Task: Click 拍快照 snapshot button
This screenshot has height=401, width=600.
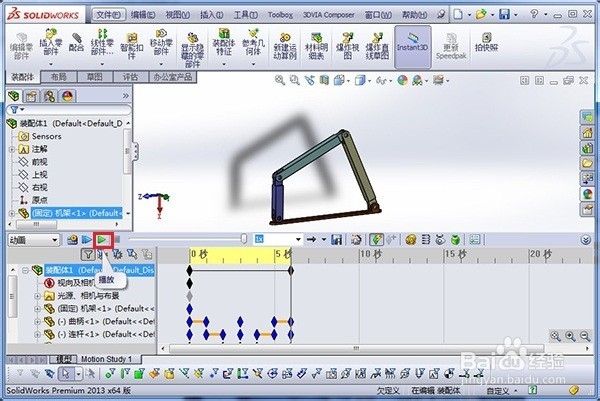Action: (486, 42)
